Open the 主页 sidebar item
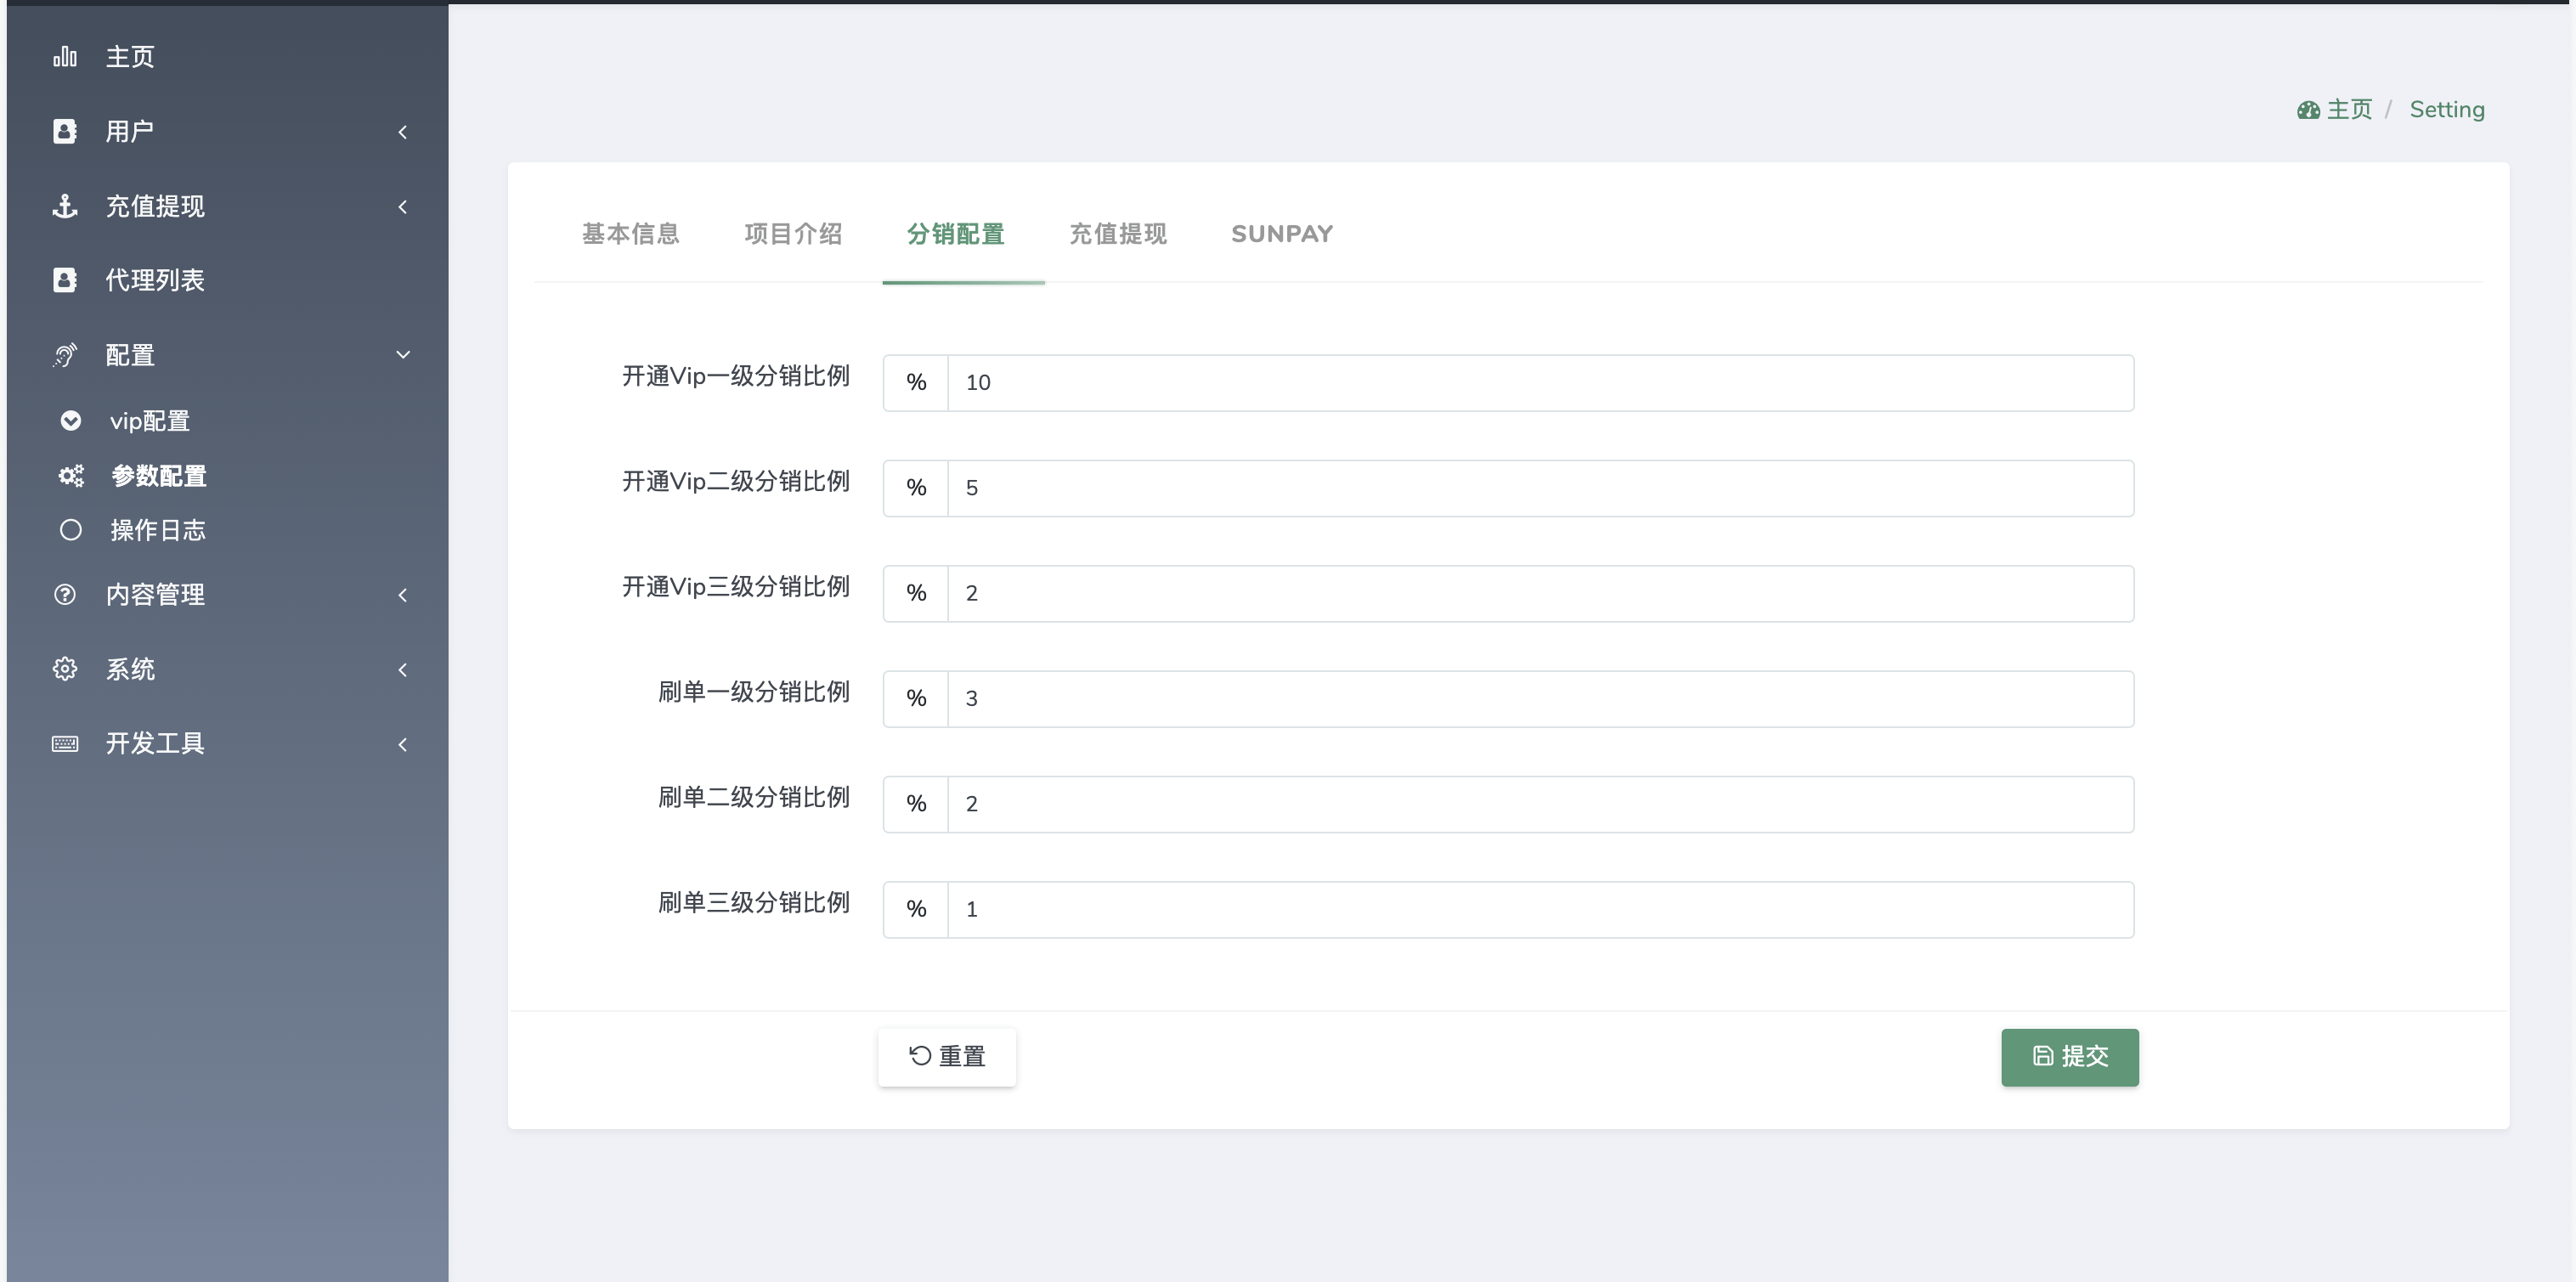Viewport: 2576px width, 1282px height. (228, 57)
